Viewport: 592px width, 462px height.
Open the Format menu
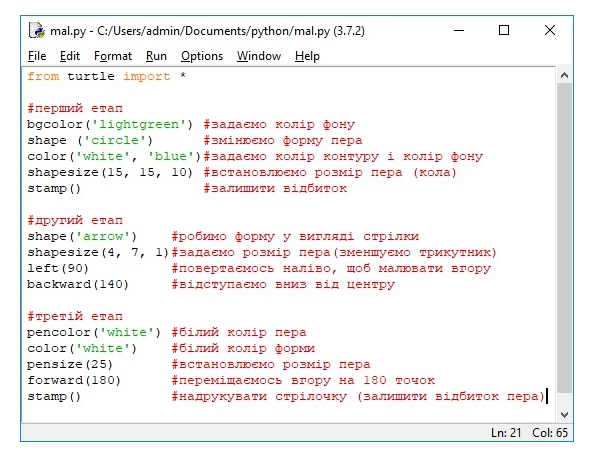[113, 56]
